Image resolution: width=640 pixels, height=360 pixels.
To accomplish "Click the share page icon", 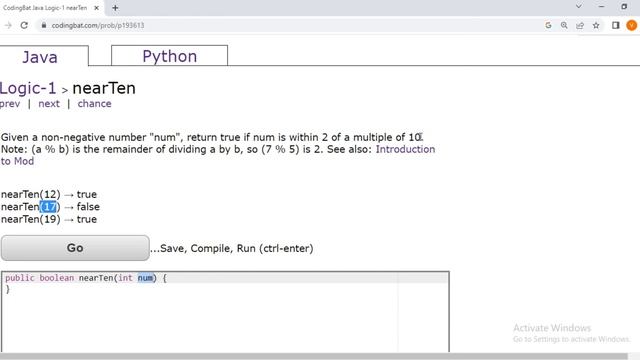I will [x=580, y=25].
